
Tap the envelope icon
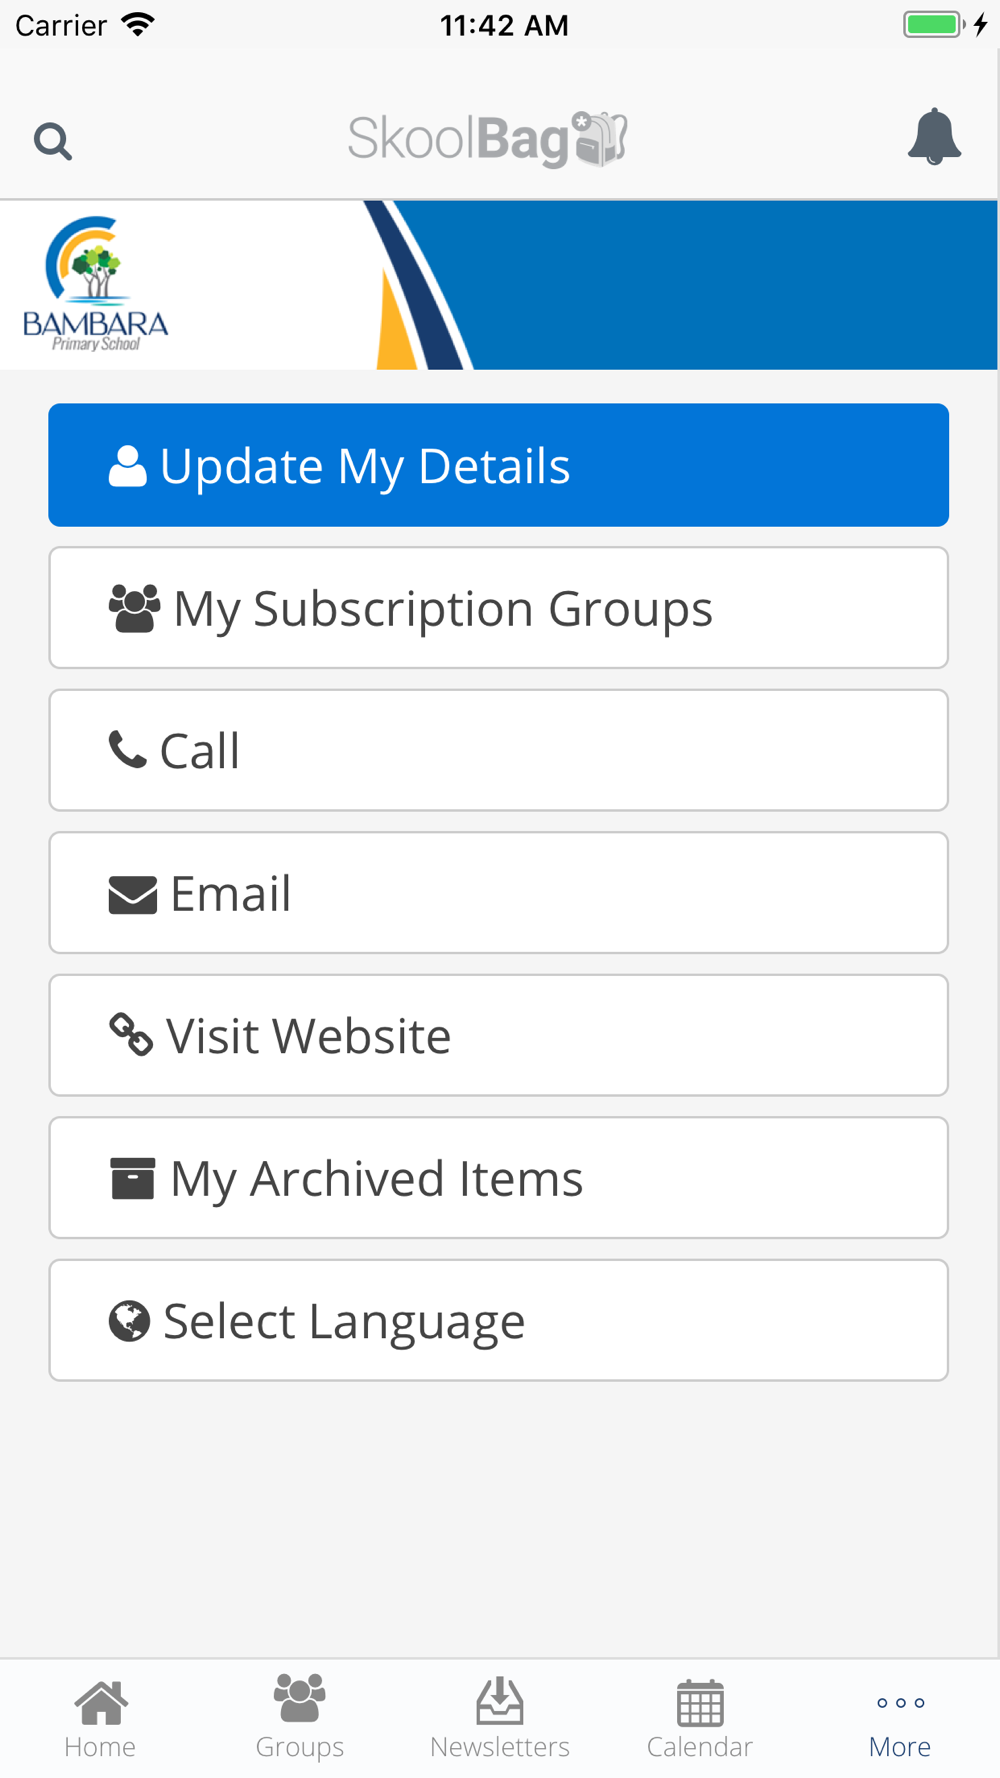(133, 895)
